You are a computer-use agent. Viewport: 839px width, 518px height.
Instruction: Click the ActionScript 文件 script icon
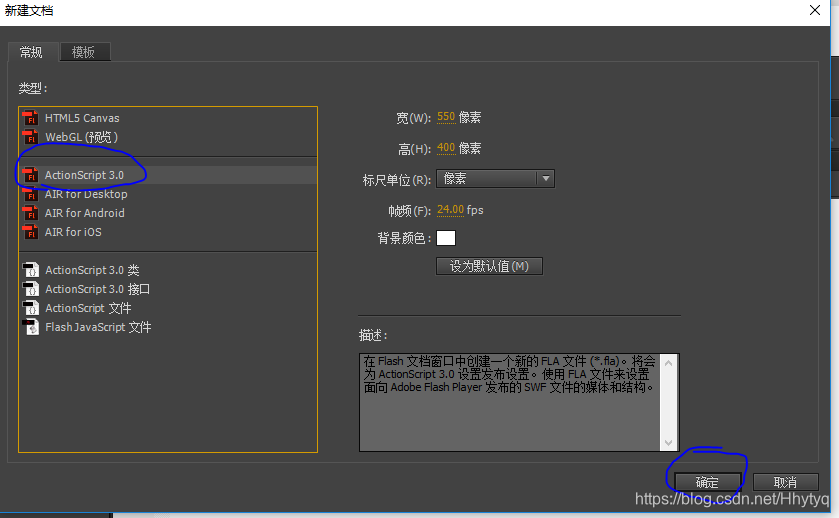[30, 308]
